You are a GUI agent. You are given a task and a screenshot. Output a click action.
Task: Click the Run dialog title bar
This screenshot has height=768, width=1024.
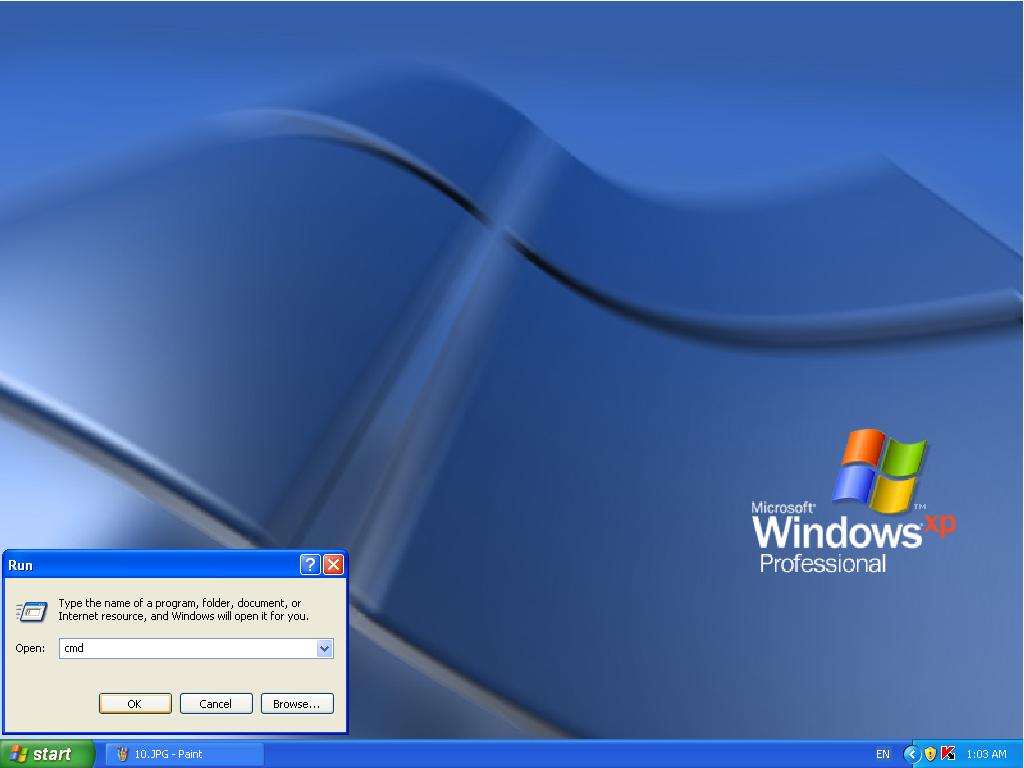tap(150, 565)
